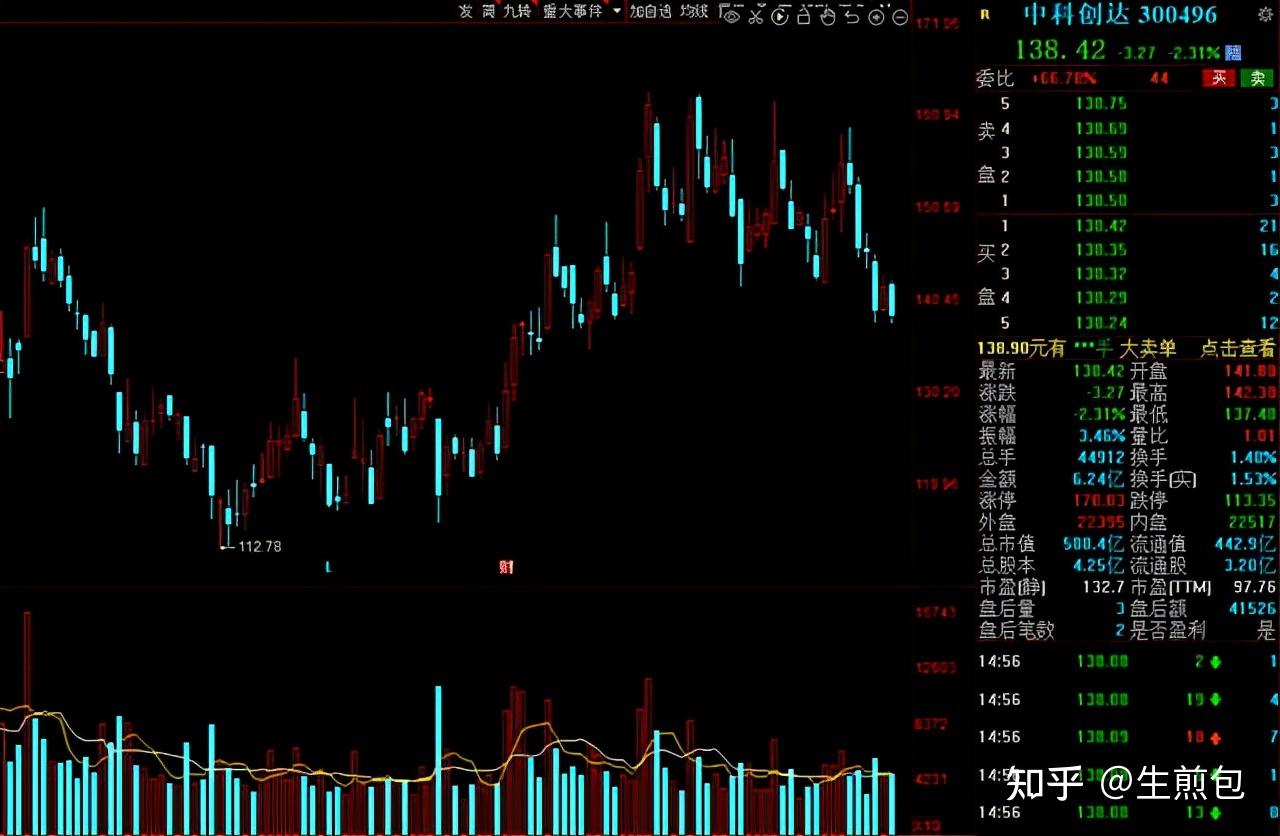
Task: Click the 外盘 outer volume label
Action: 996,523
